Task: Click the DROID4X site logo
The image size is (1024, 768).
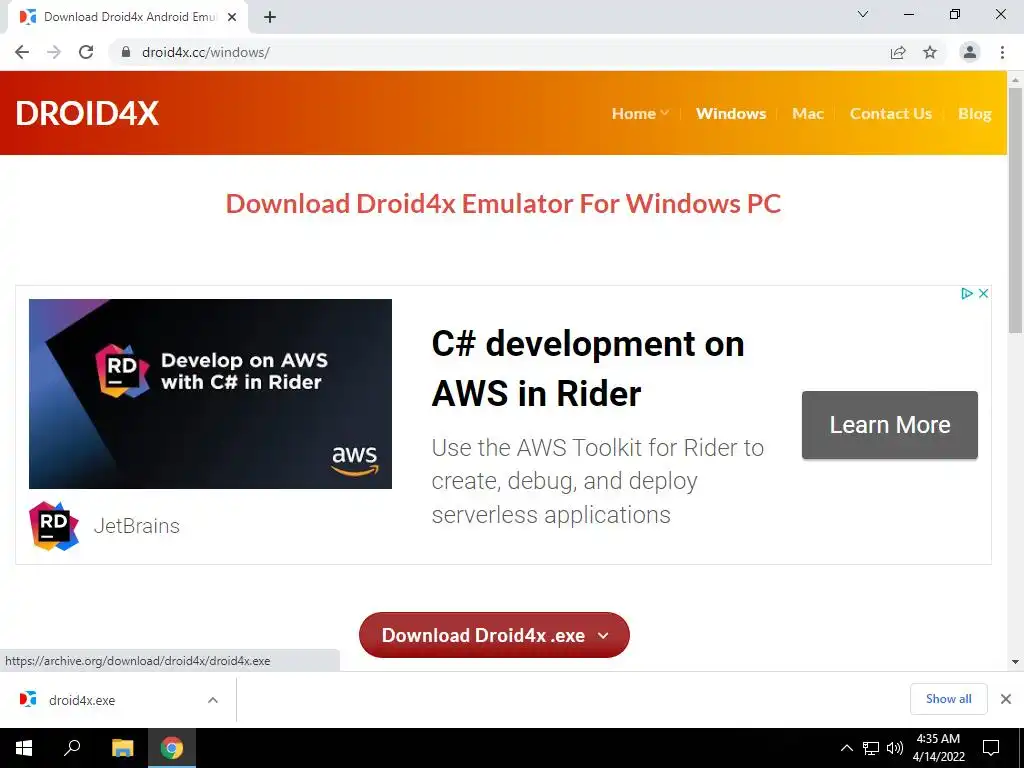Action: [x=87, y=113]
